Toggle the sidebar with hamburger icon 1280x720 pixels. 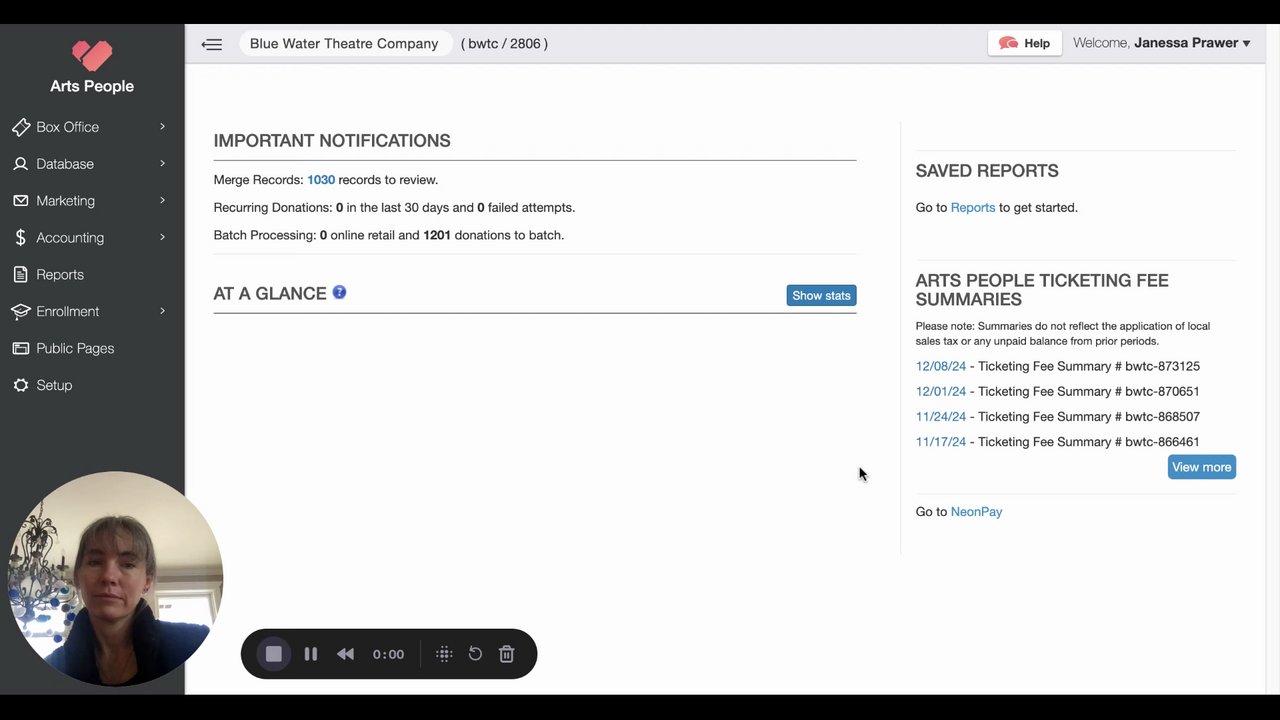[x=211, y=44]
